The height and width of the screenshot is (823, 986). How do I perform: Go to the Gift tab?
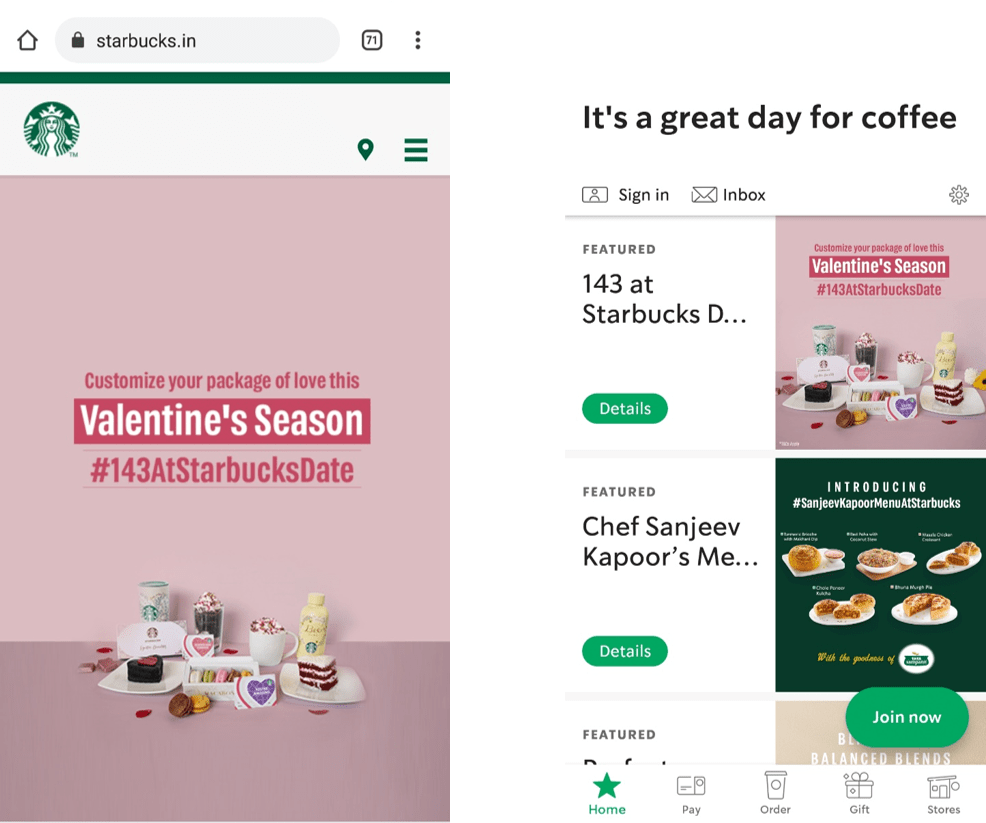859,794
